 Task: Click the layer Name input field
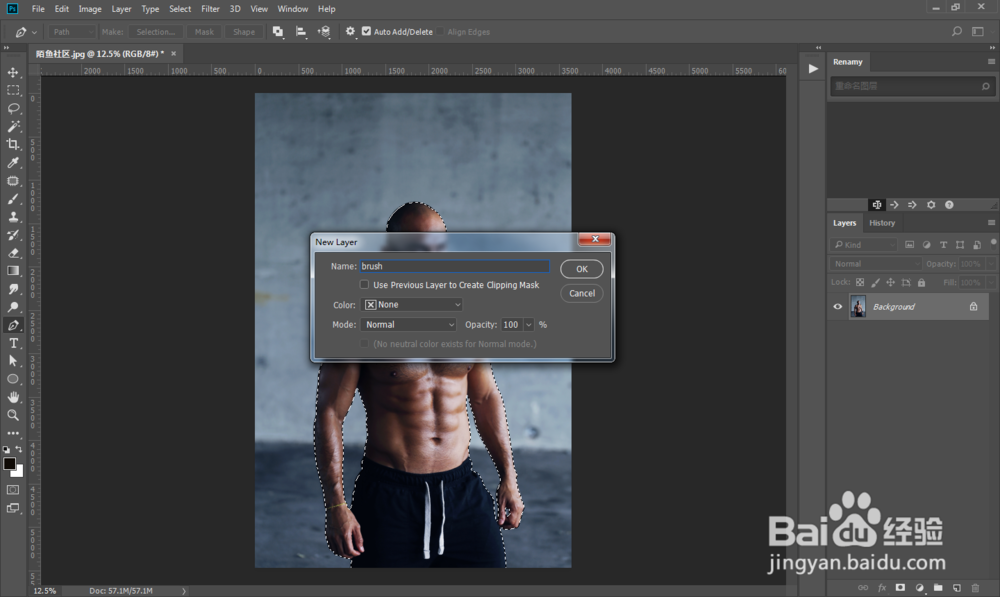pos(455,266)
